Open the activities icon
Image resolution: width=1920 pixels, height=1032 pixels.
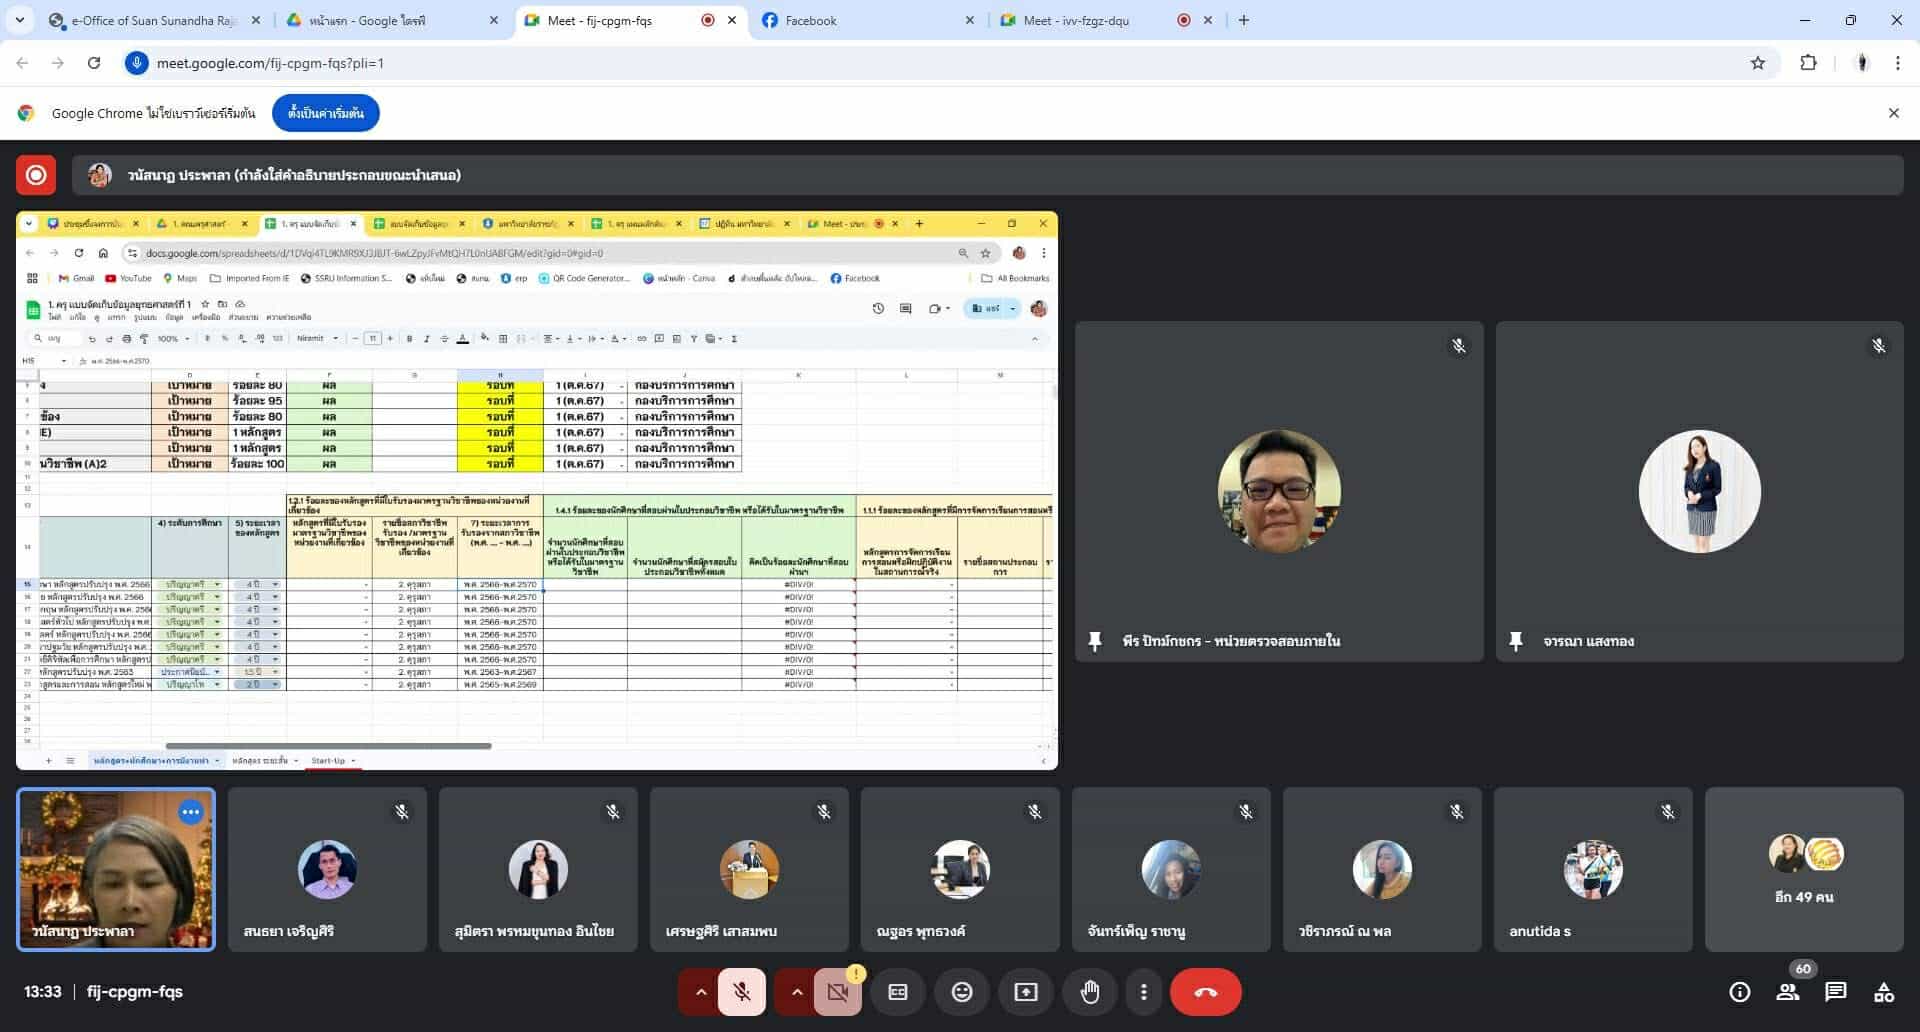[1883, 992]
